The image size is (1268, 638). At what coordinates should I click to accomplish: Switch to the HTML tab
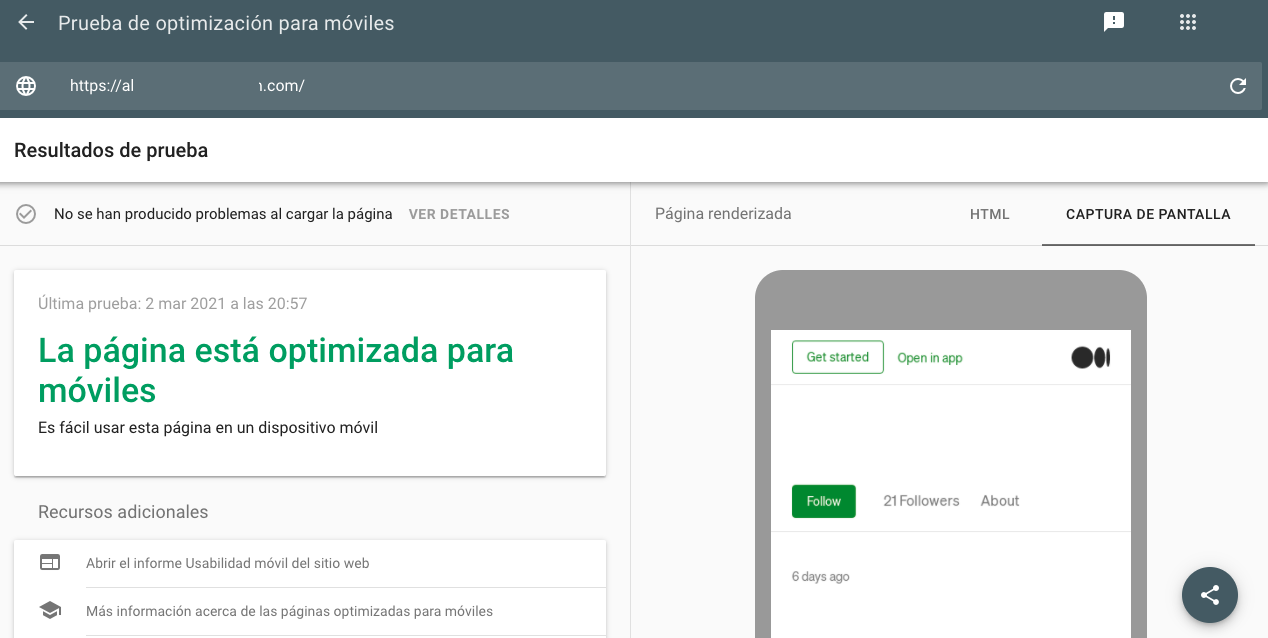click(x=989, y=214)
